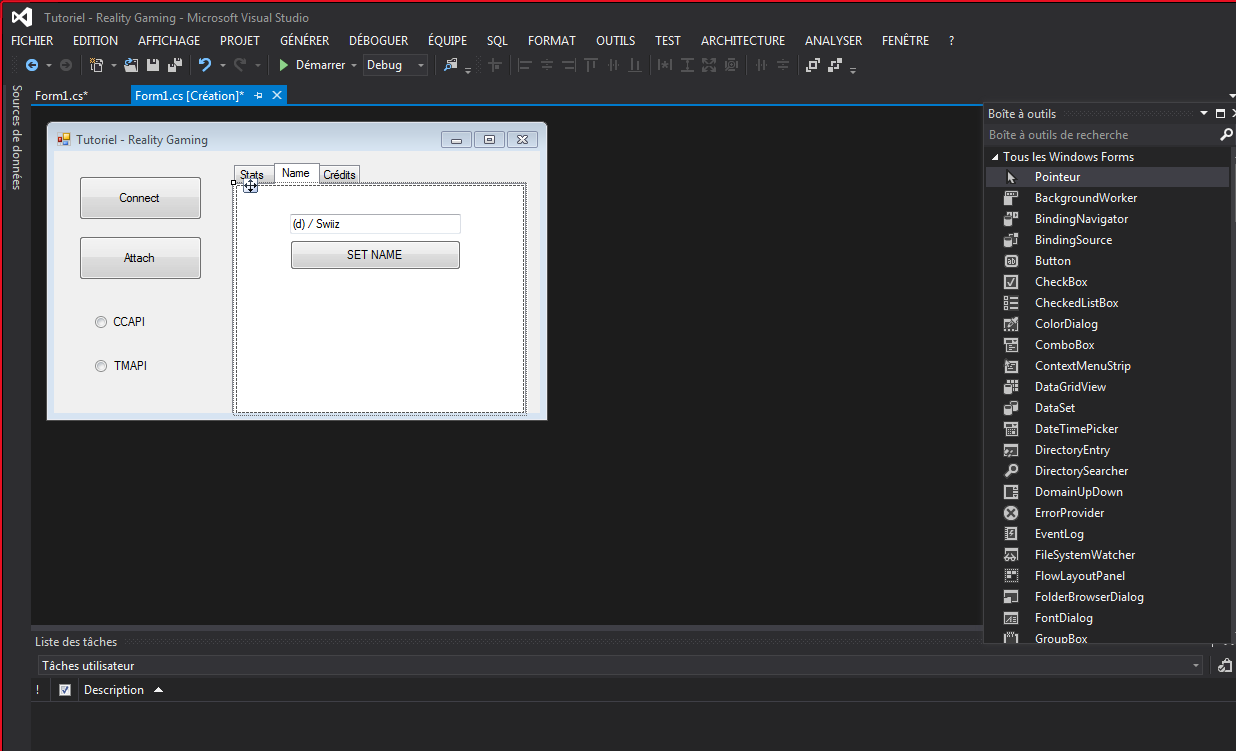This screenshot has height=751, width=1236.
Task: Pin the Form1.cs [Création] tab
Action: coord(258,95)
